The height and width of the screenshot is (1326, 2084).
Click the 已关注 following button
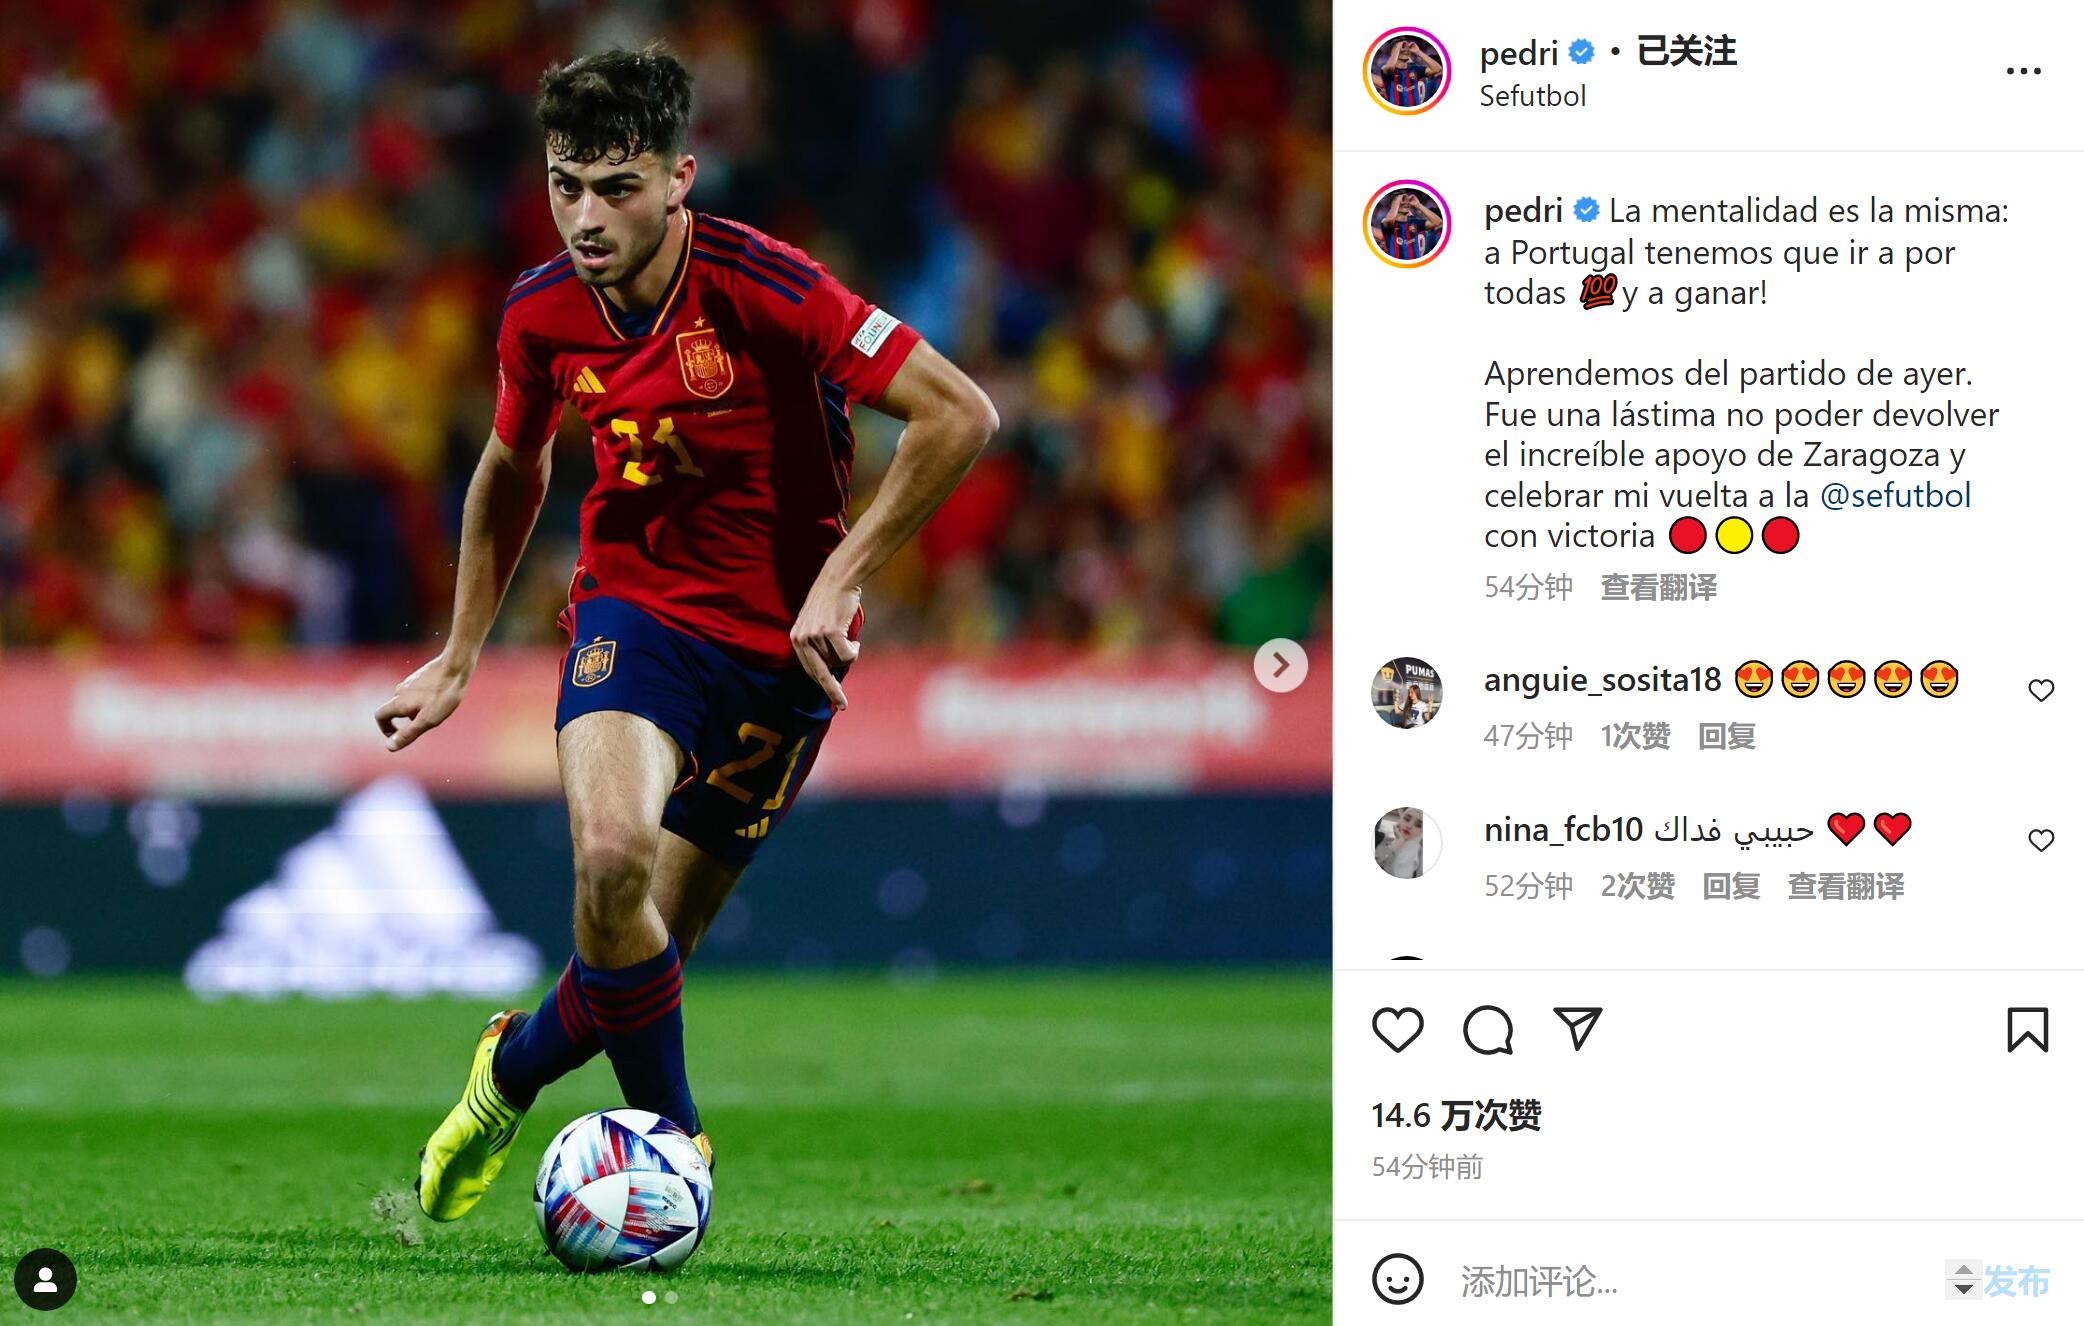[1686, 51]
